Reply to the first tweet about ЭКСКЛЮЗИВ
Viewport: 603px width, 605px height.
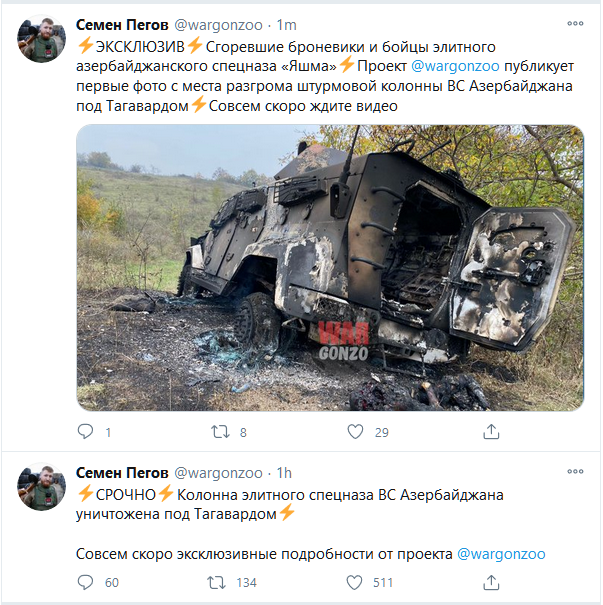85,431
